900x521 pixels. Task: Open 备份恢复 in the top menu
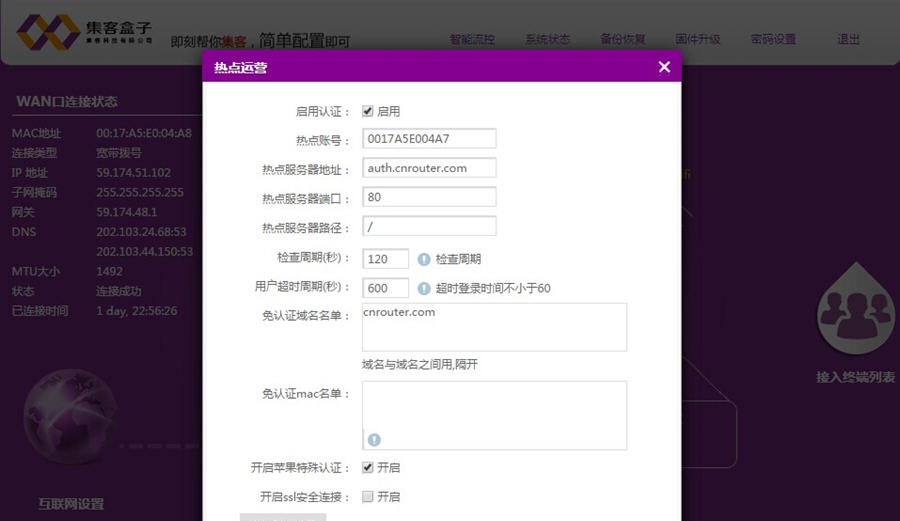click(x=623, y=39)
